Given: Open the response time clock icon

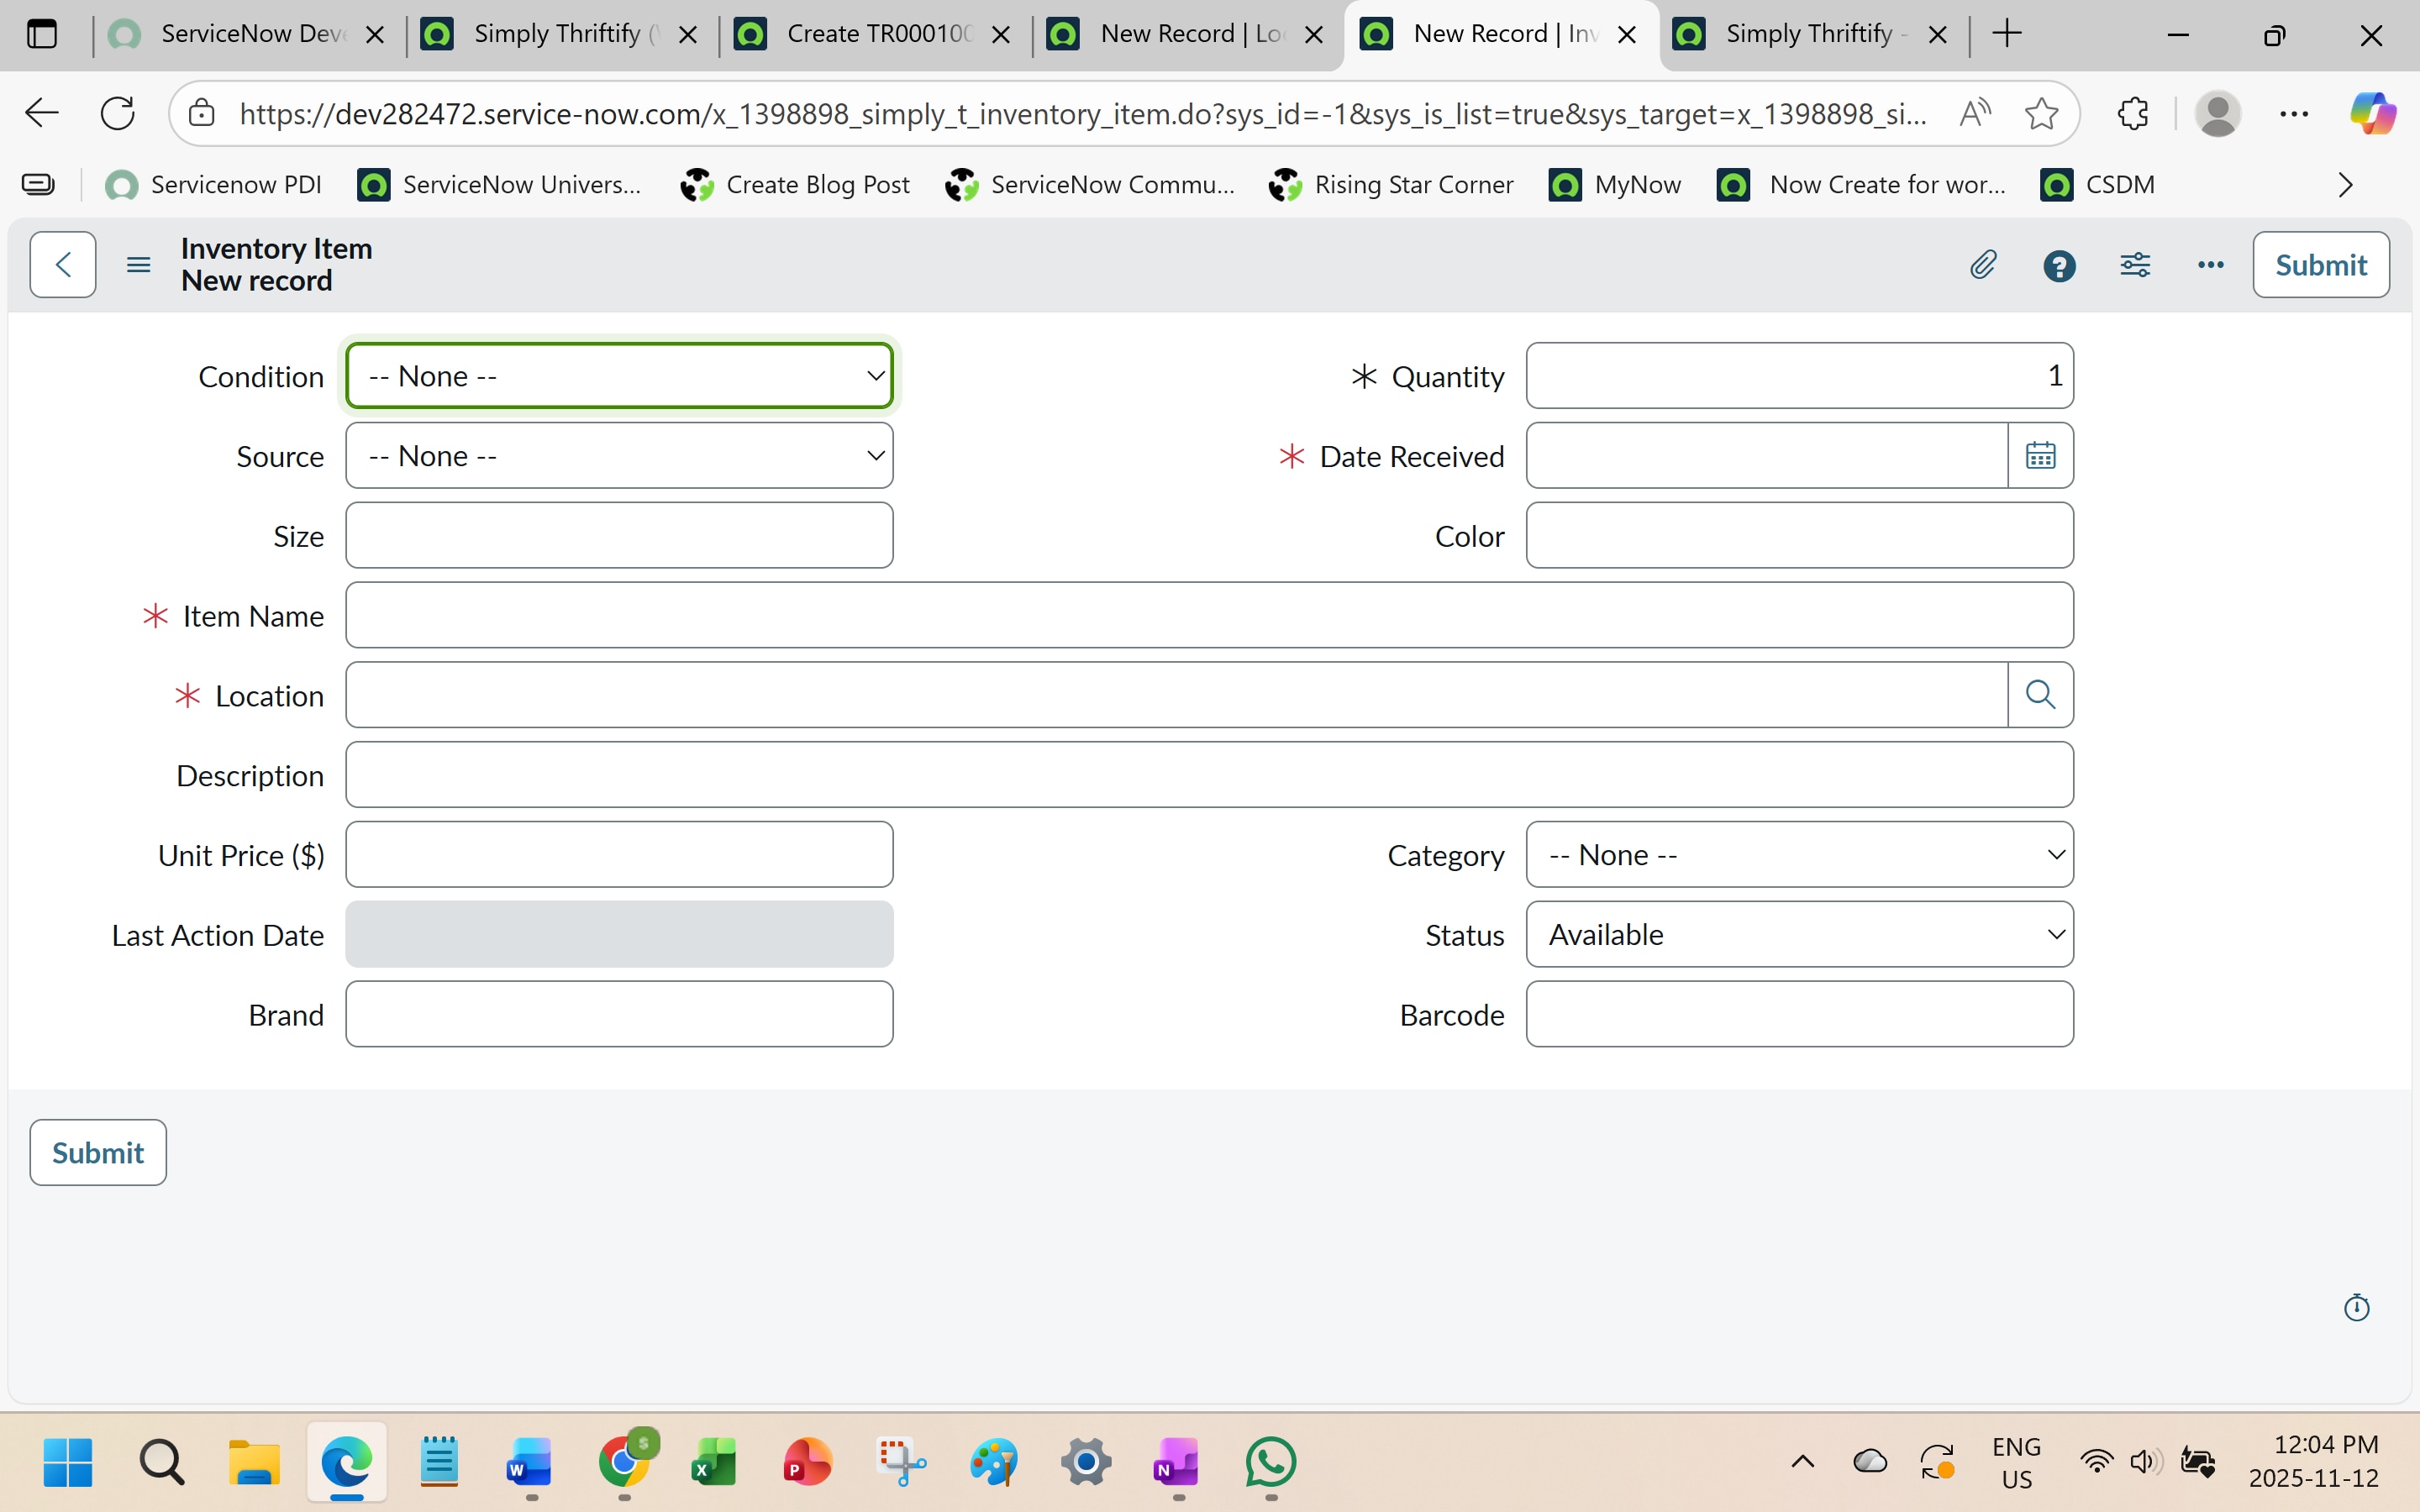Looking at the screenshot, I should click(2357, 1308).
